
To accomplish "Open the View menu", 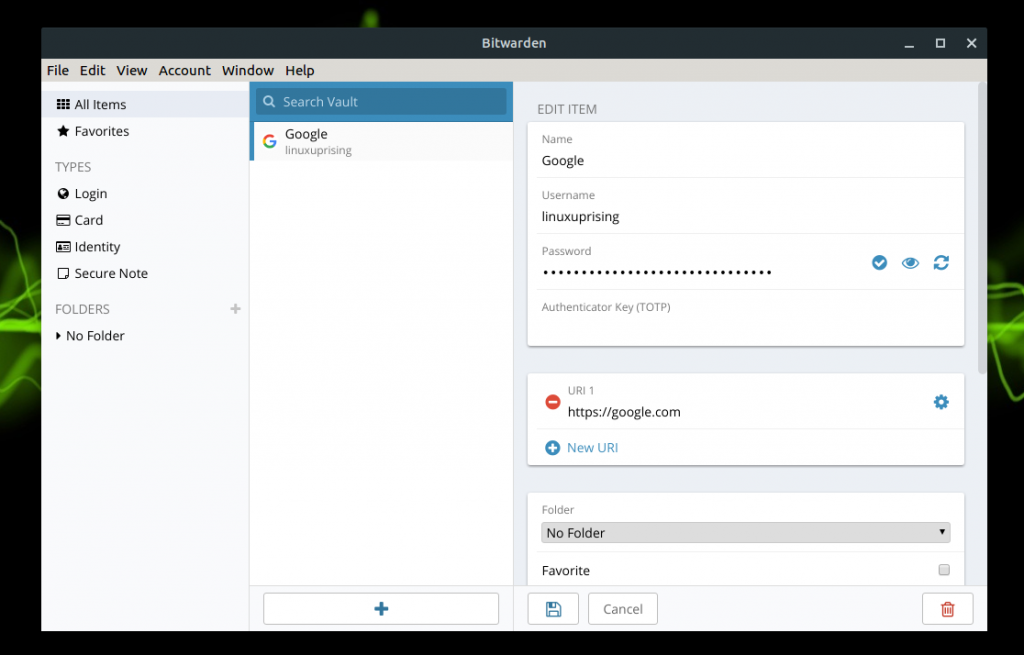I will 131,70.
